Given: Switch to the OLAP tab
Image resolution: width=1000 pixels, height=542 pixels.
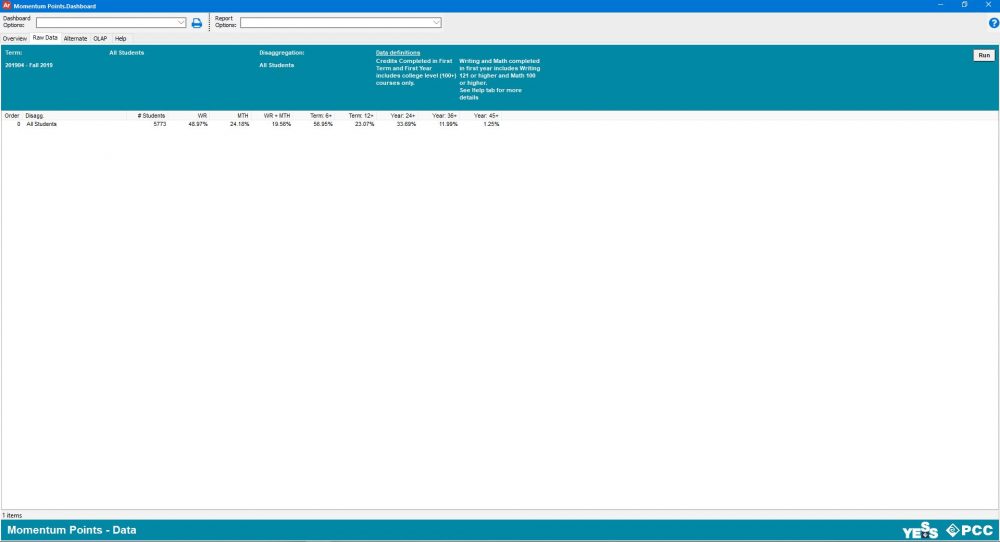Looking at the screenshot, I should tap(100, 38).
